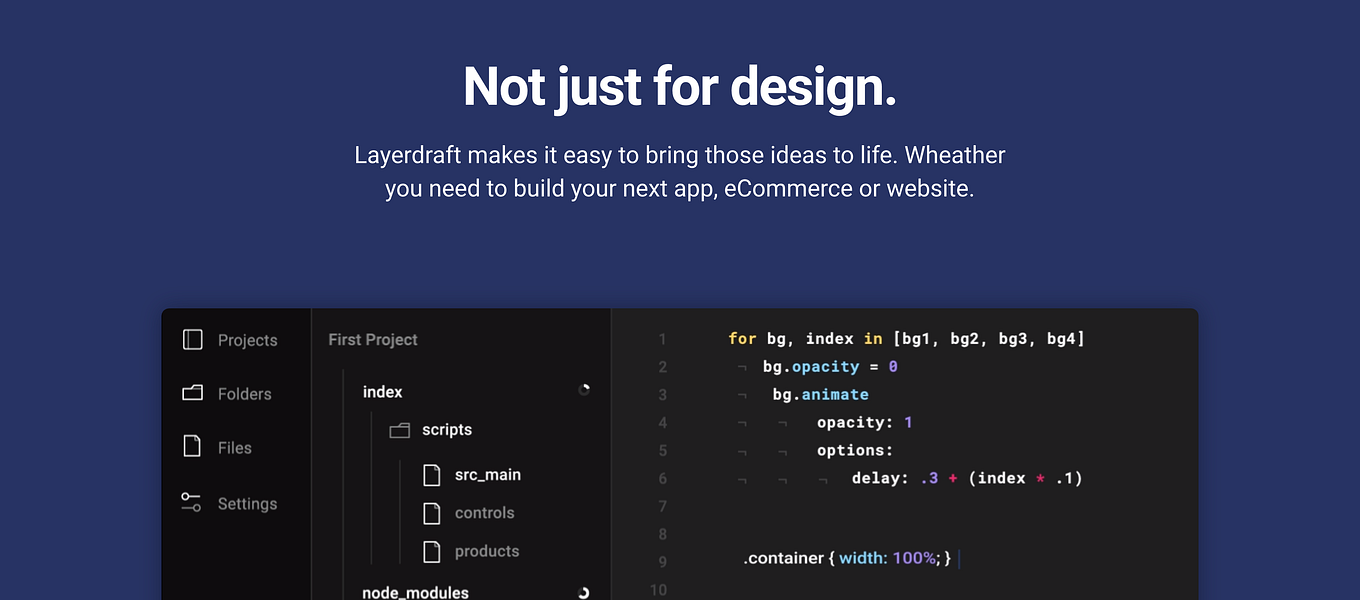
Task: Click the Folders icon in sidebar
Action: [192, 393]
